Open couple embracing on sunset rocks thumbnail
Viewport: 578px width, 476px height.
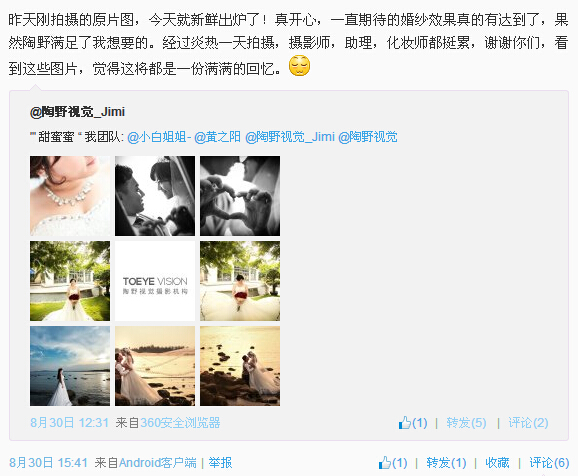pos(240,366)
